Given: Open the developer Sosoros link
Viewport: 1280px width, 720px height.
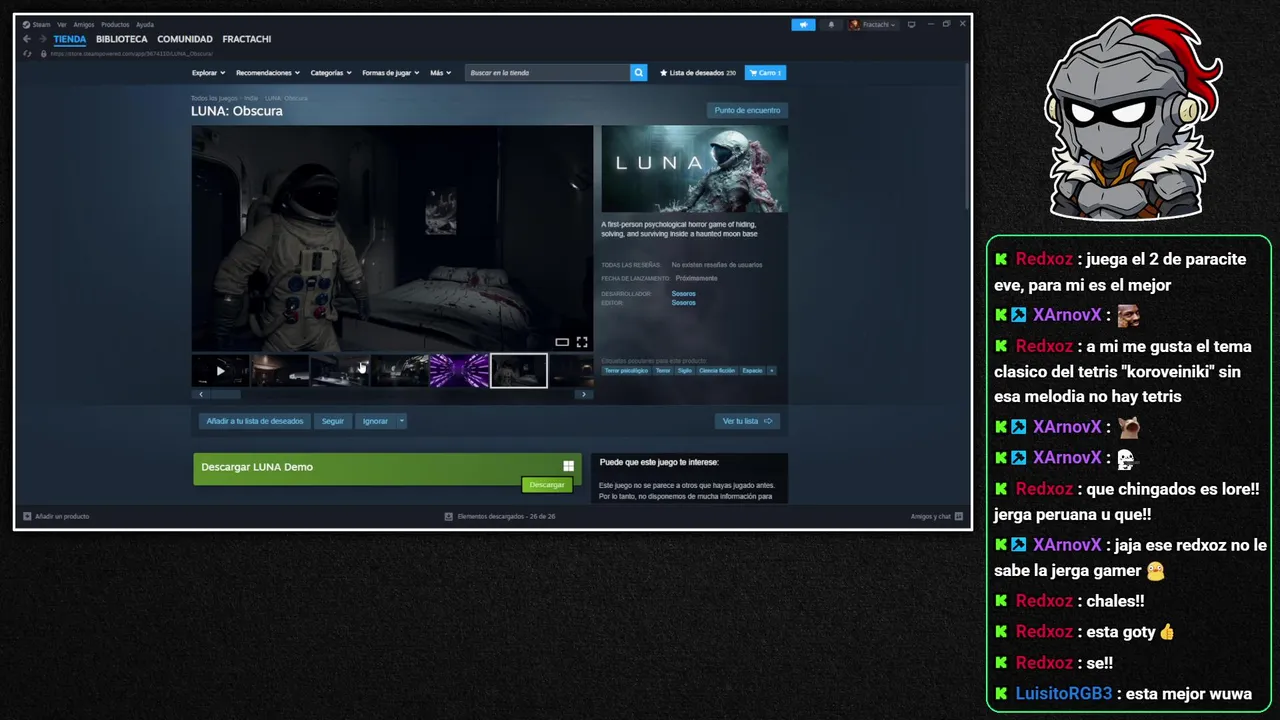Looking at the screenshot, I should pyautogui.click(x=683, y=294).
